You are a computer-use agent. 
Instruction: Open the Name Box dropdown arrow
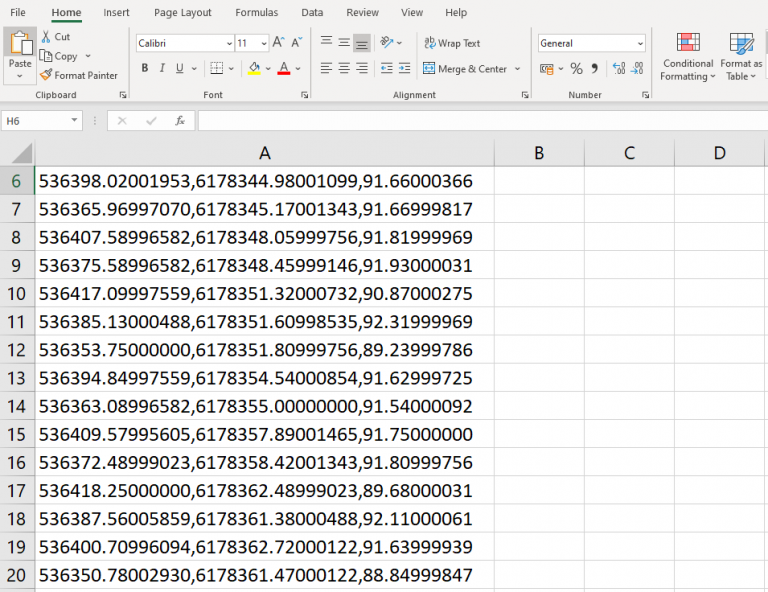click(74, 120)
